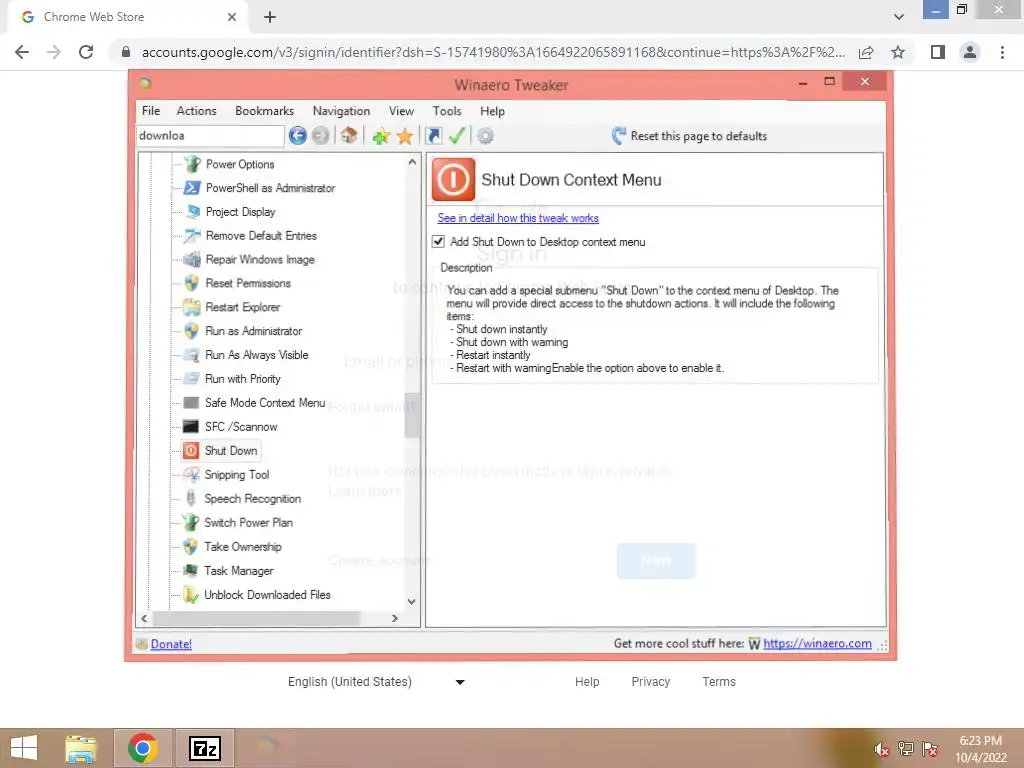The image size is (1024, 768).
Task: Open the Tools menu
Action: tap(447, 111)
